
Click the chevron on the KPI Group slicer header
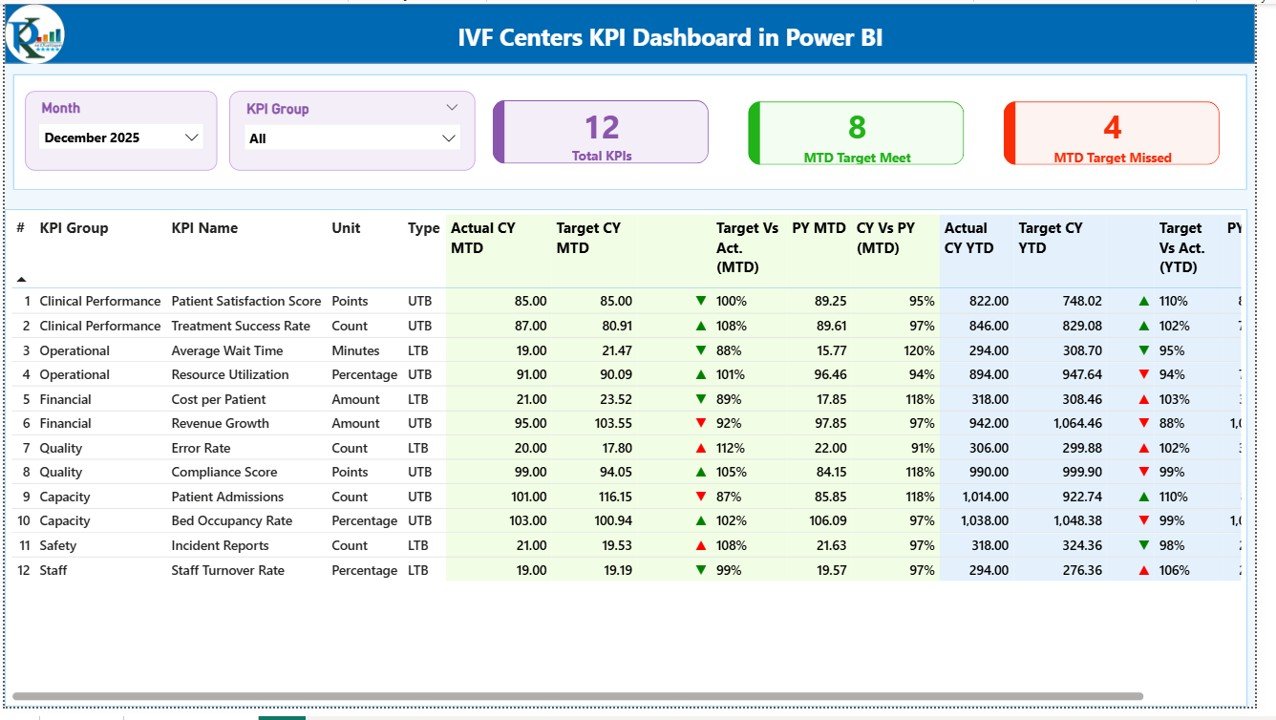pos(453,107)
